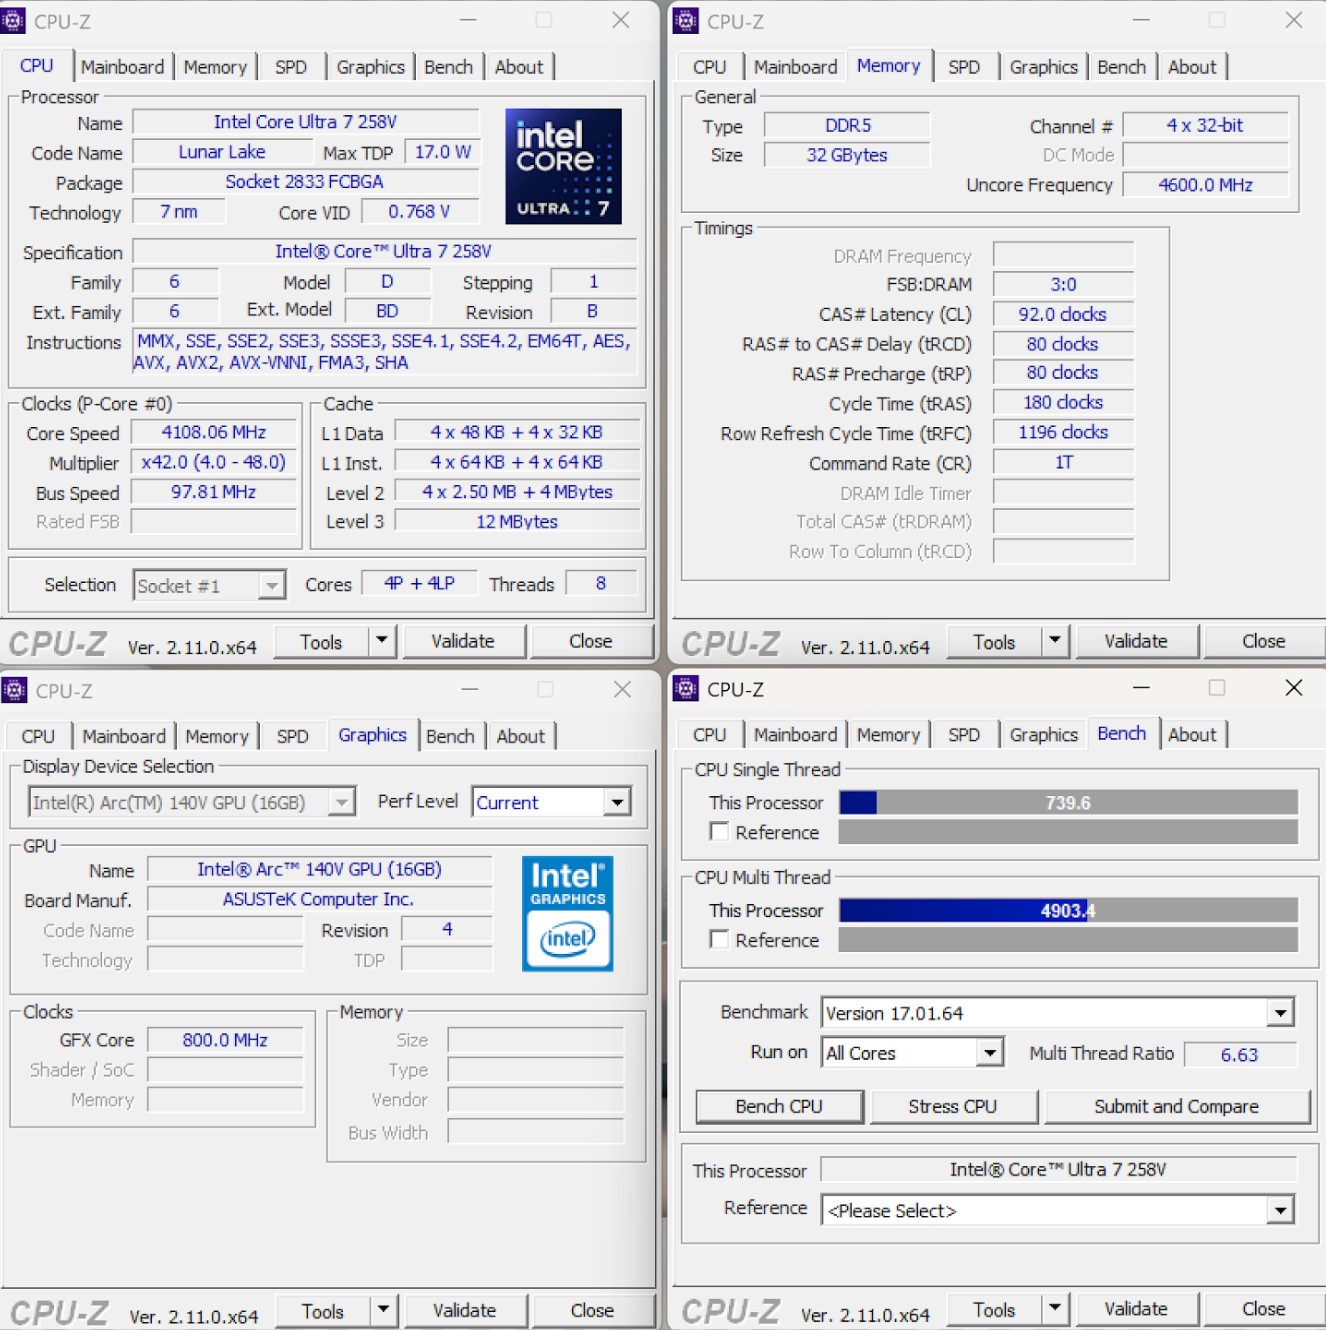Click memory Type DDR5 value
1326x1330 pixels.
point(847,125)
